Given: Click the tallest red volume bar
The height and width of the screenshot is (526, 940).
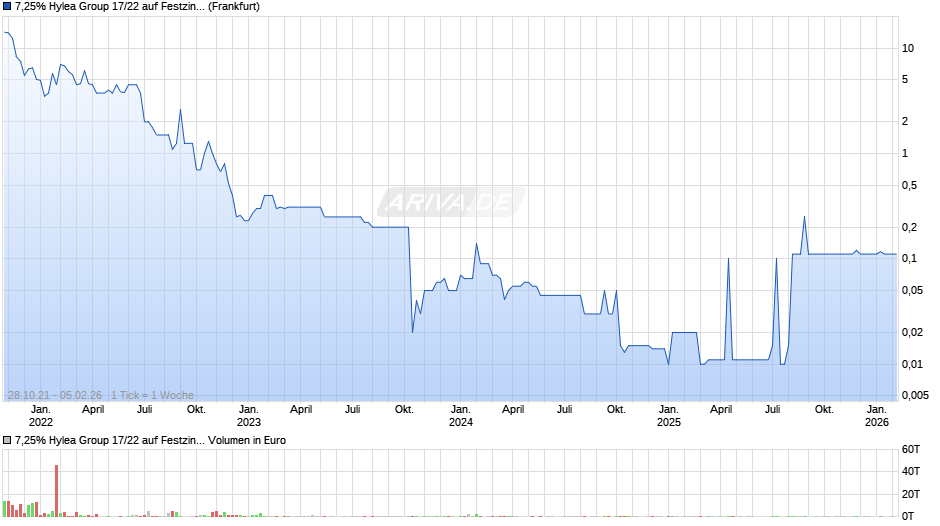Looking at the screenshot, I should tap(56, 491).
